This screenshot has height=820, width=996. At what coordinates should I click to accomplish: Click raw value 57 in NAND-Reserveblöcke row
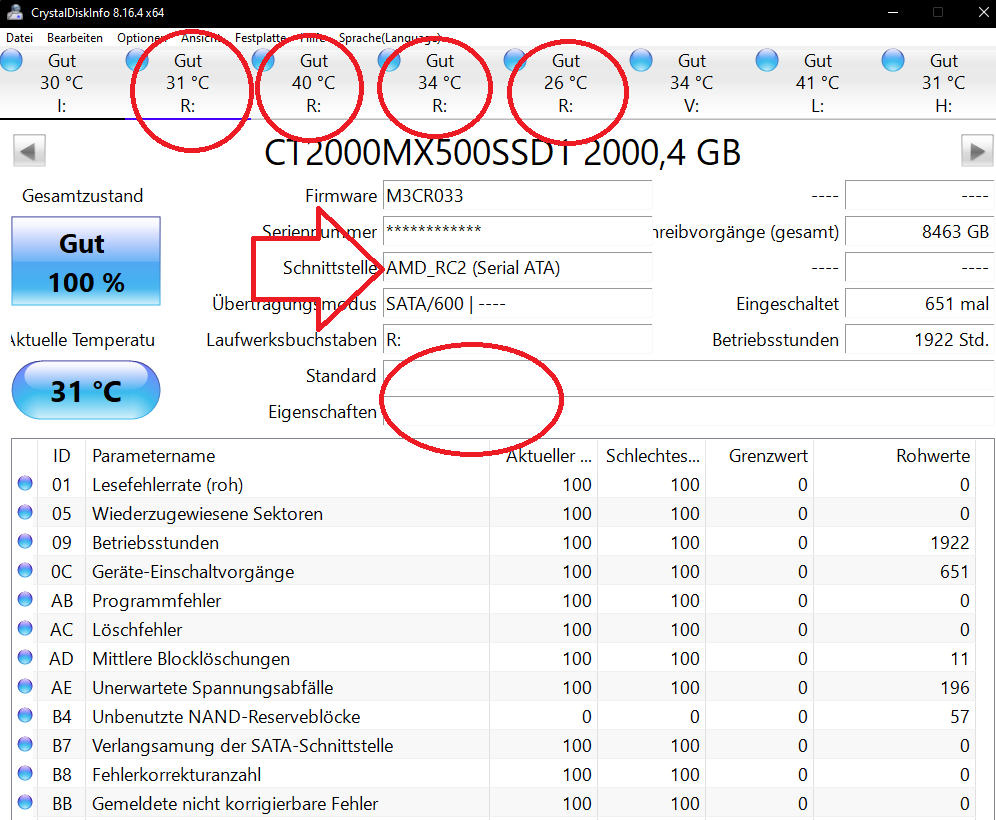[x=960, y=716]
